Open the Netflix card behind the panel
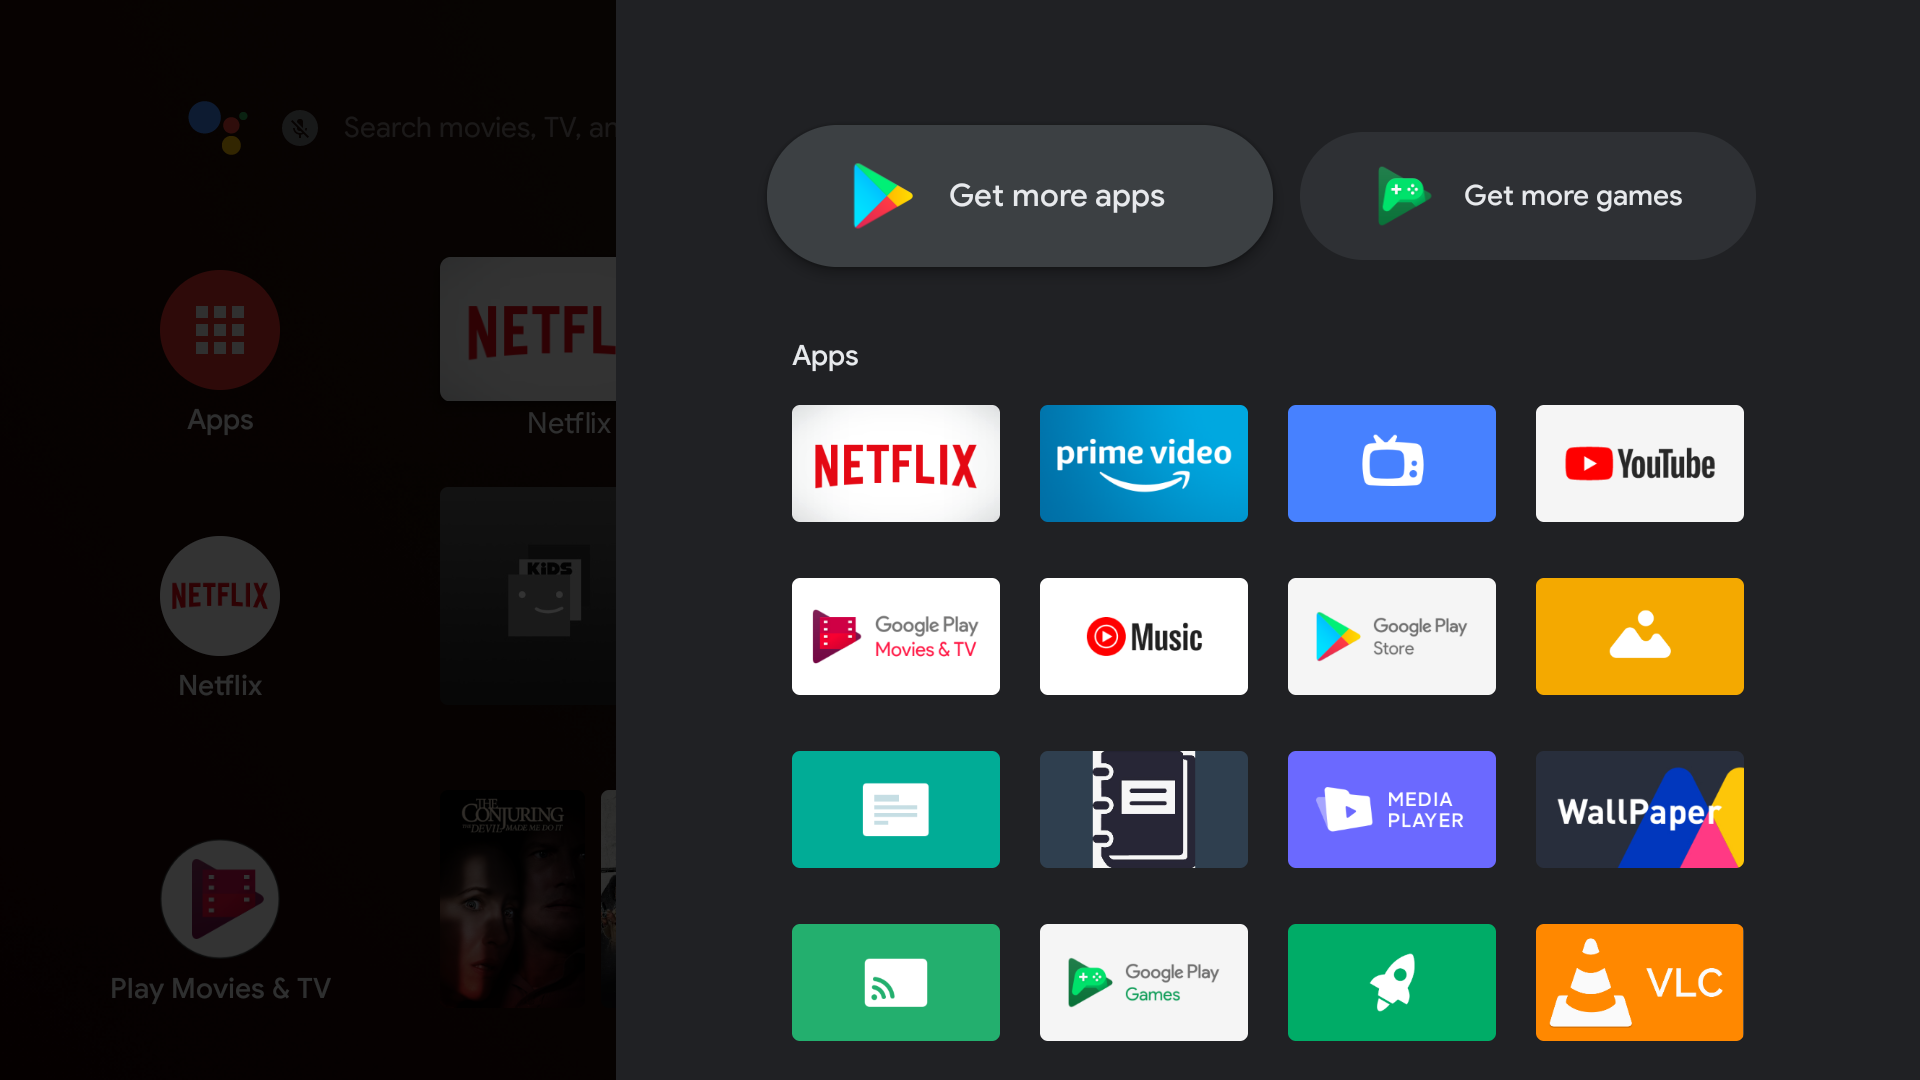 (x=528, y=329)
